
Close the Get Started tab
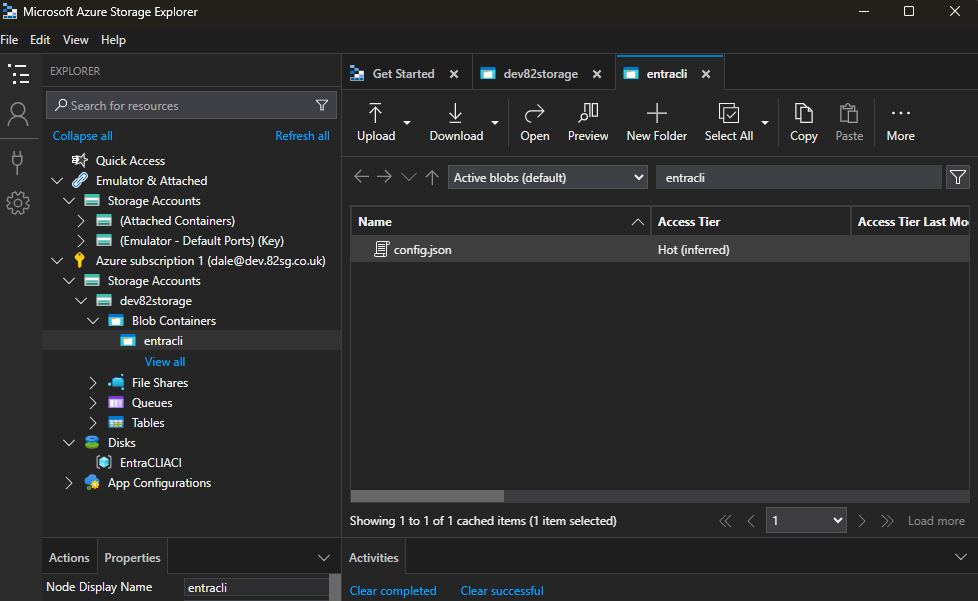click(x=454, y=74)
